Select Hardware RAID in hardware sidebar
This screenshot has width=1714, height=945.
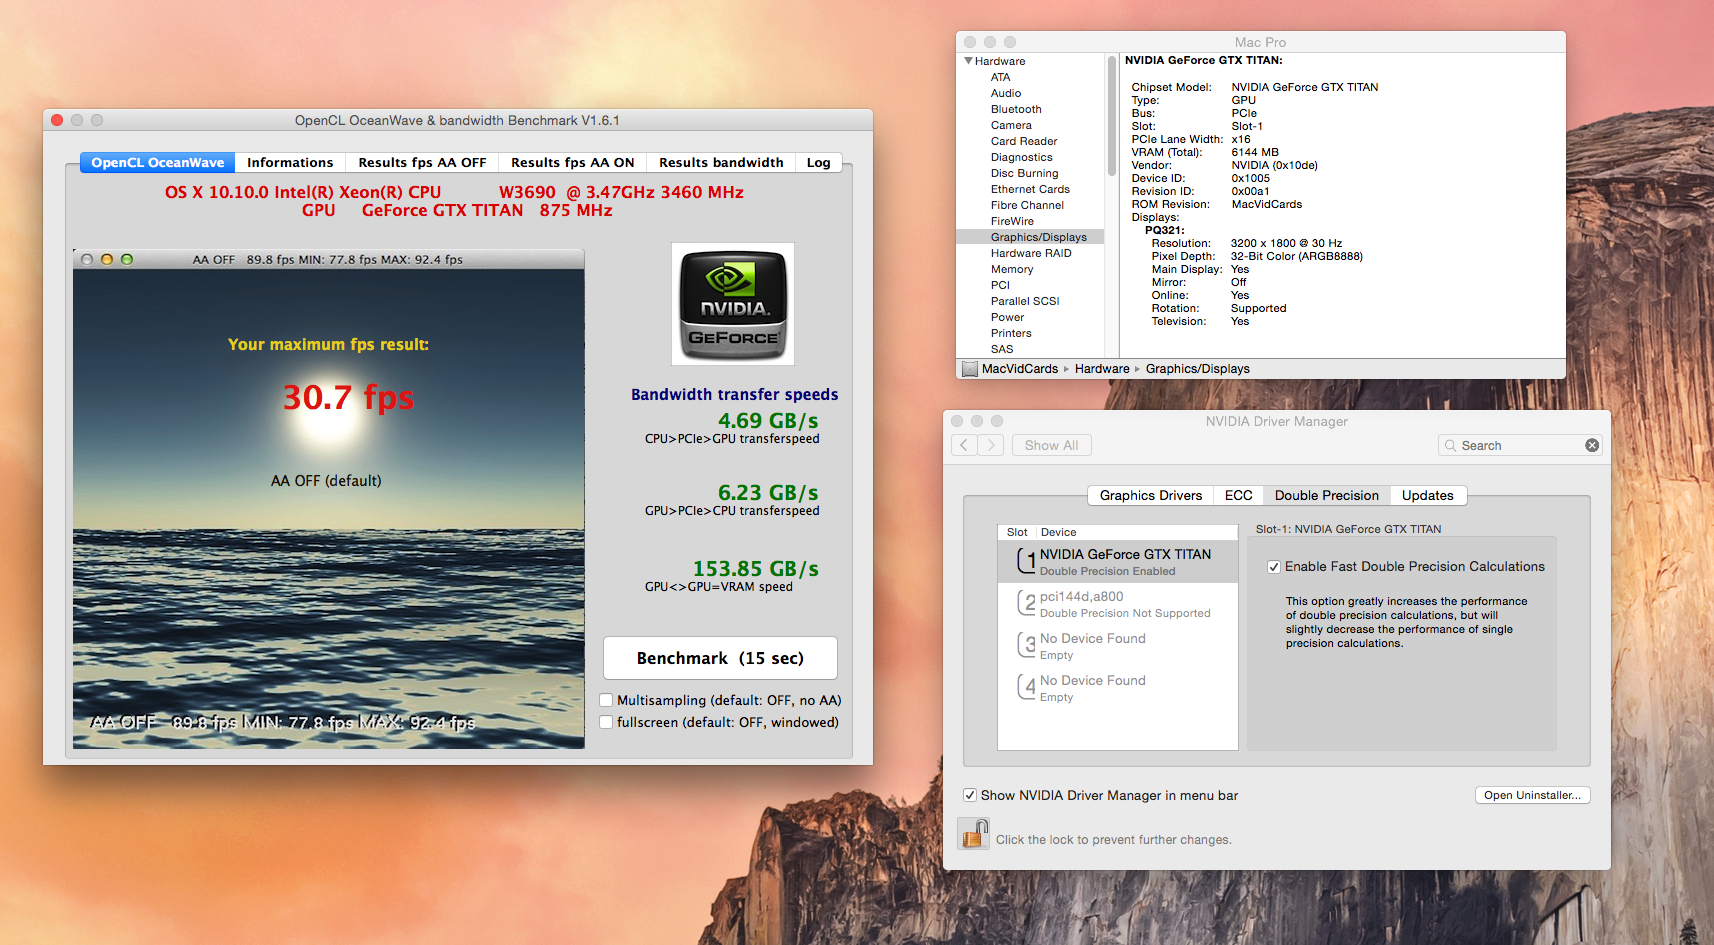(x=1031, y=253)
